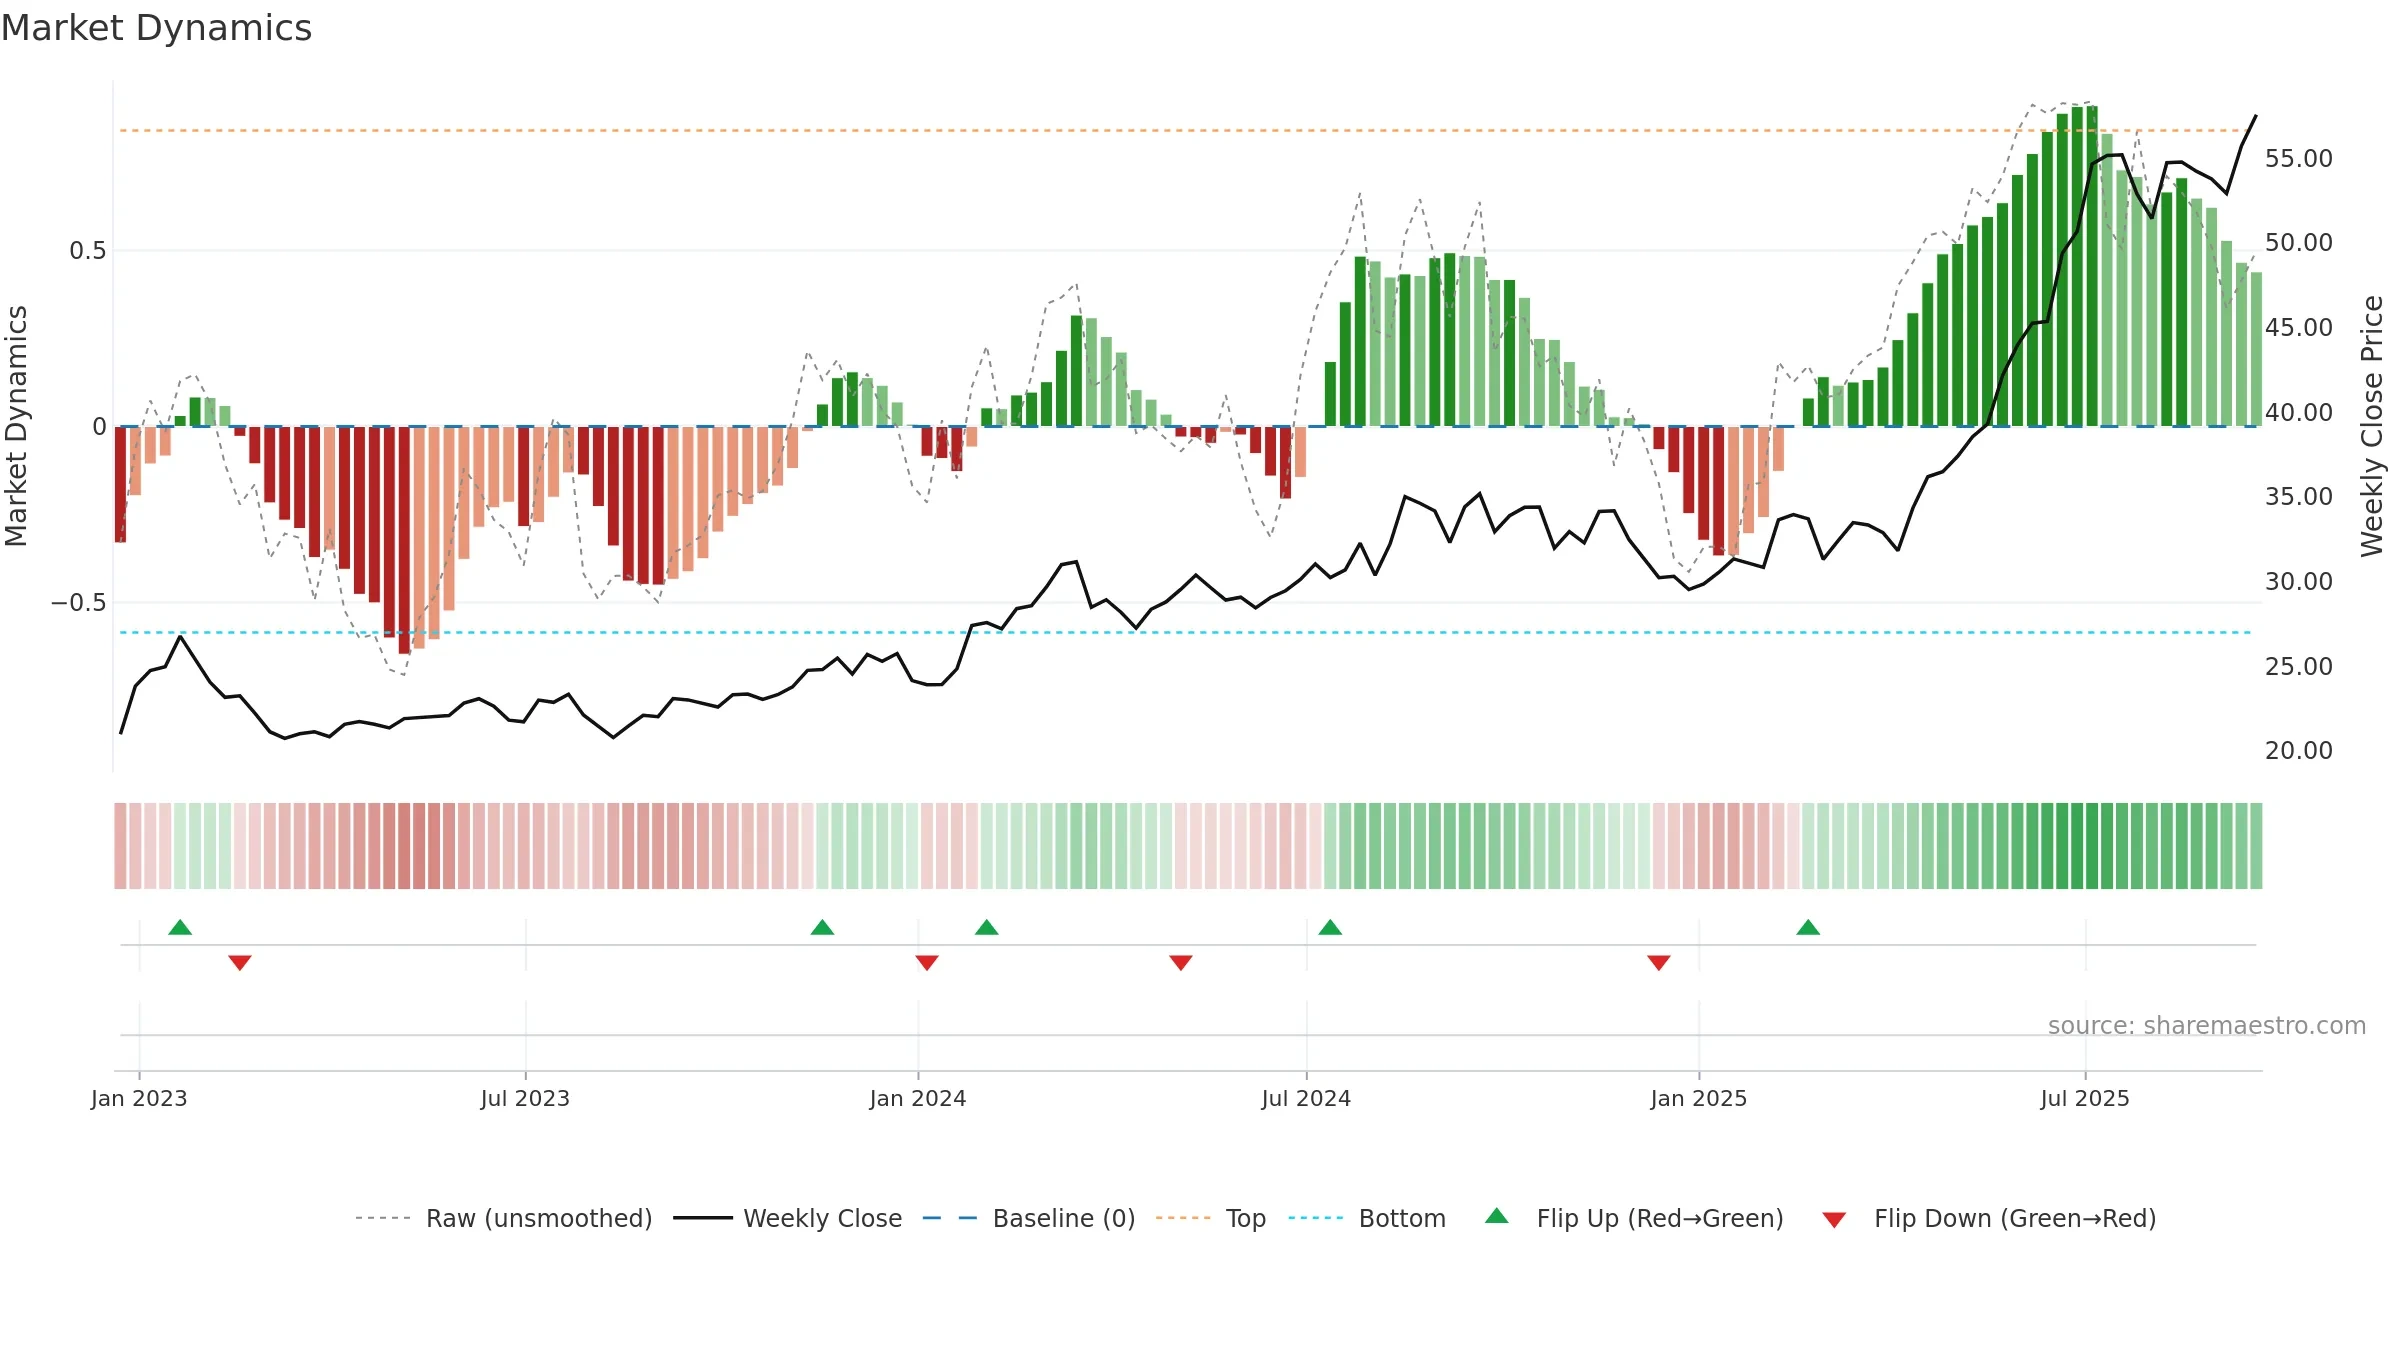Click the red Flip Down legend triangle icon
This screenshot has width=2400, height=1350.
(1834, 1220)
